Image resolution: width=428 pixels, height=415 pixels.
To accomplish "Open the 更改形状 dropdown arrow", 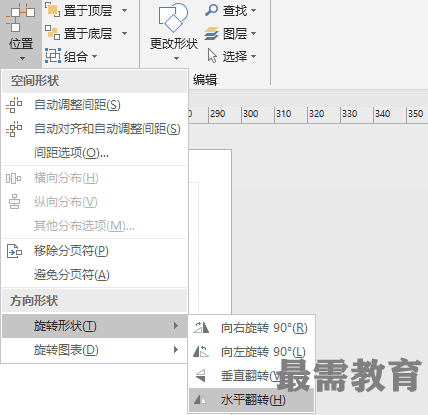I will pos(176,58).
